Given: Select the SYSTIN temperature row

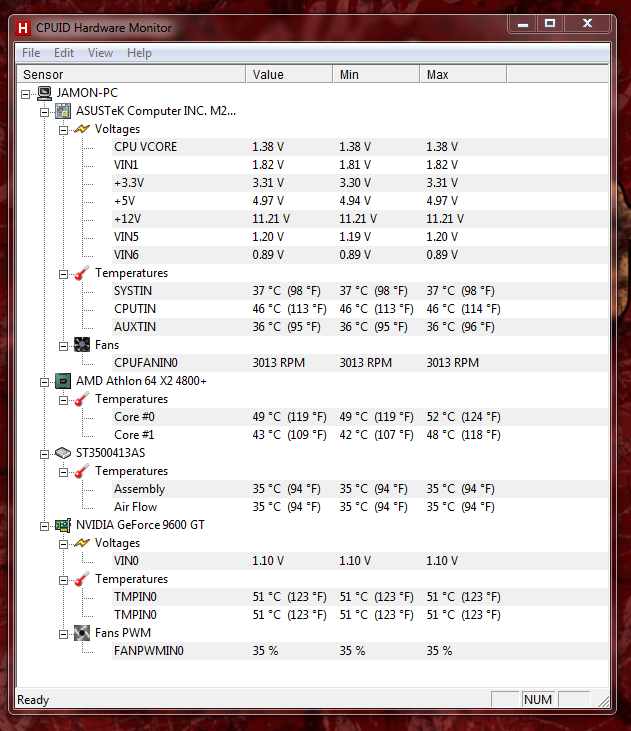Looking at the screenshot, I should (360, 291).
